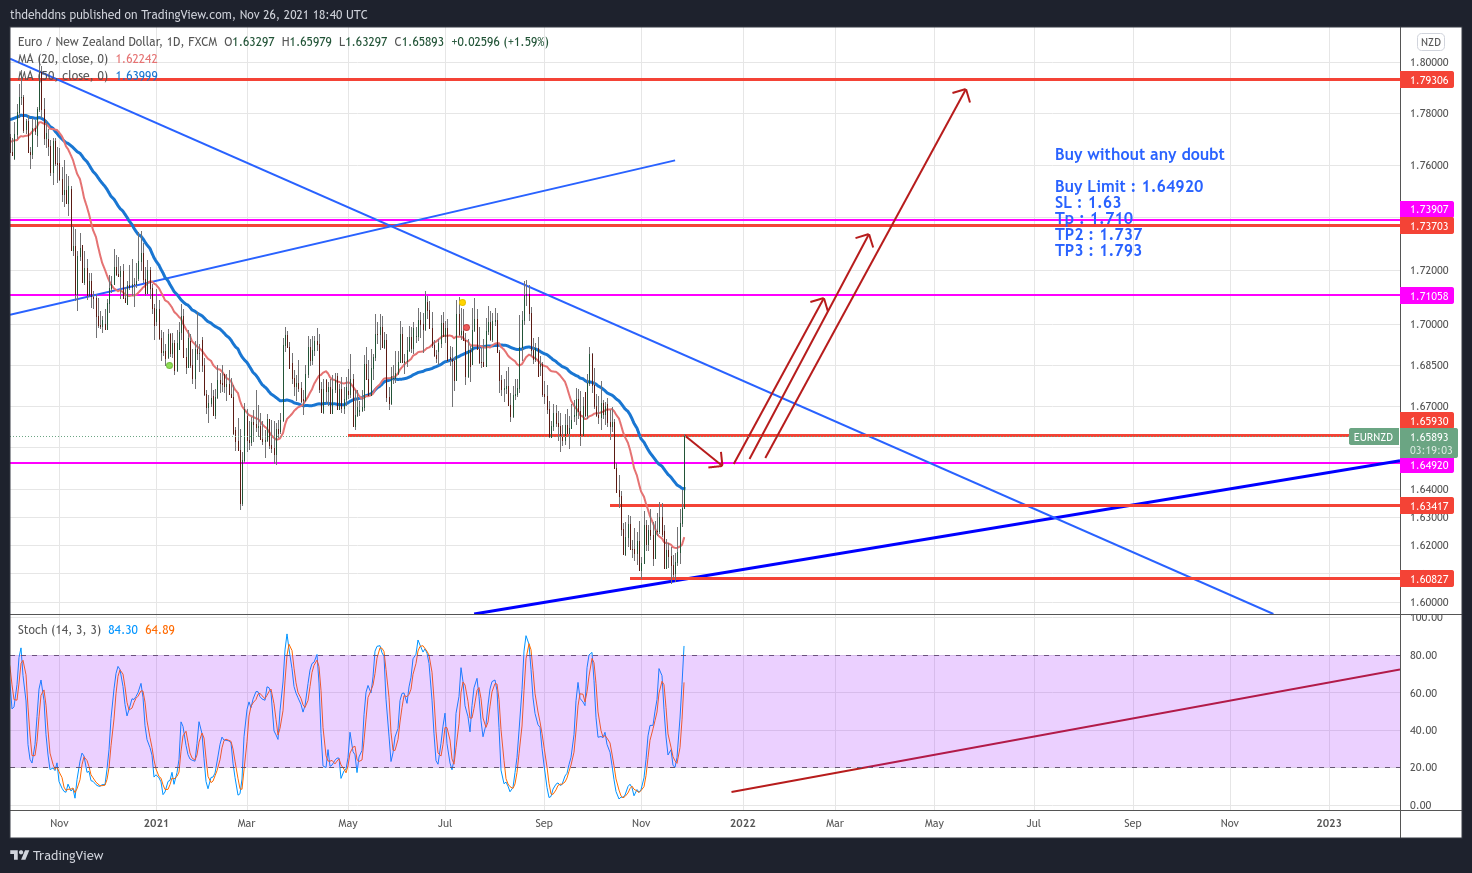Image resolution: width=1472 pixels, height=873 pixels.
Task: Click the 2023 label on time axis
Action: pos(1329,823)
